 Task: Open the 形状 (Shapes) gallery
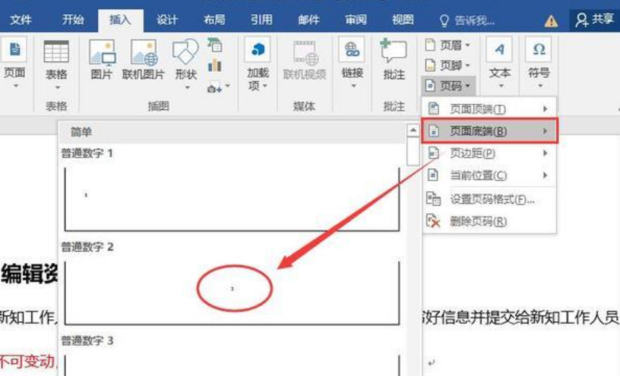(x=186, y=64)
